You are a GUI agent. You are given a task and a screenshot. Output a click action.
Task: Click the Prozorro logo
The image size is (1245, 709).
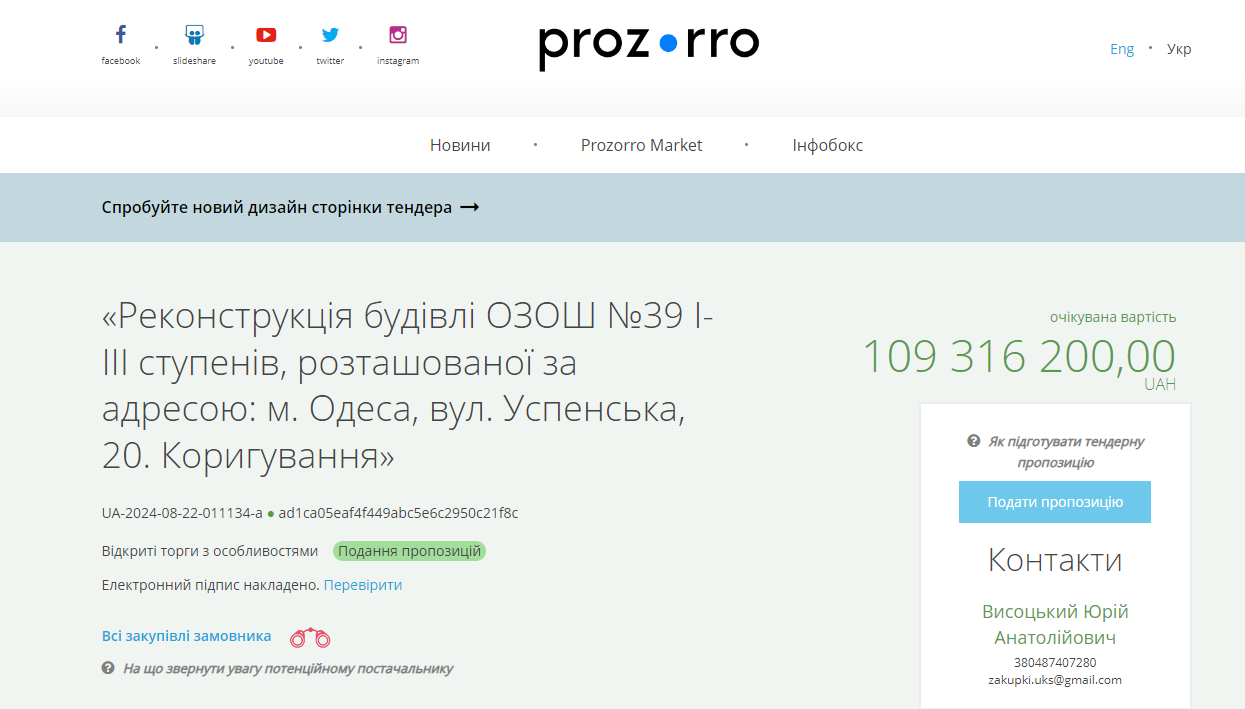coord(649,45)
